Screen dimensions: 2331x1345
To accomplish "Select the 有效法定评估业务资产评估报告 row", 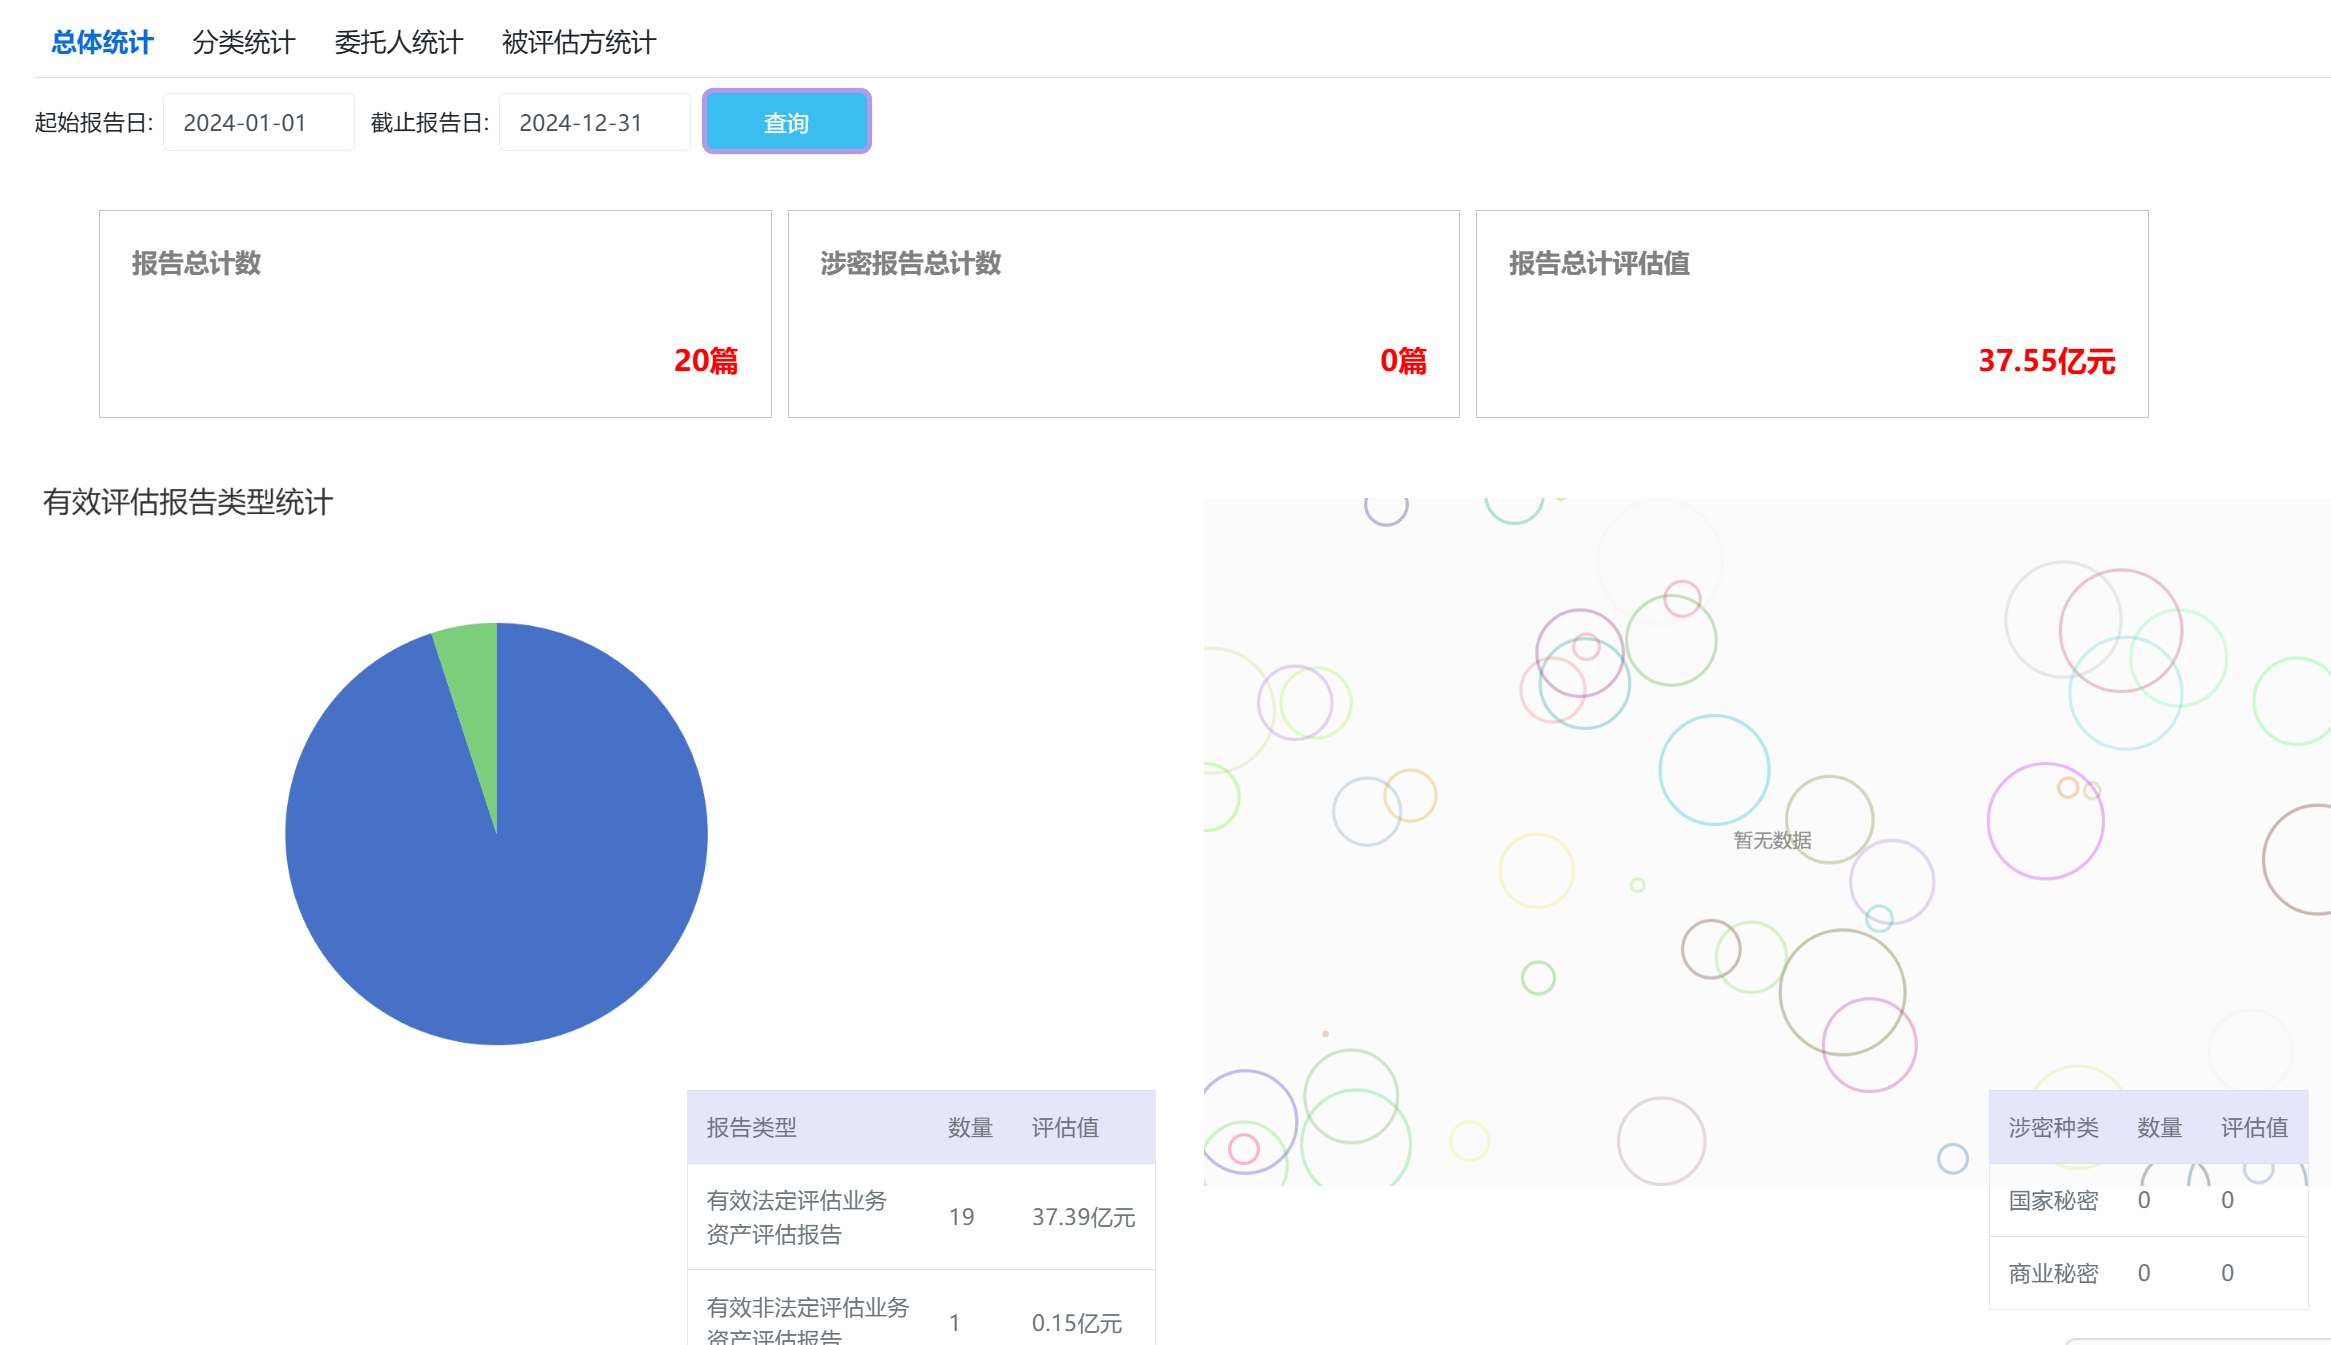I will pos(920,1216).
